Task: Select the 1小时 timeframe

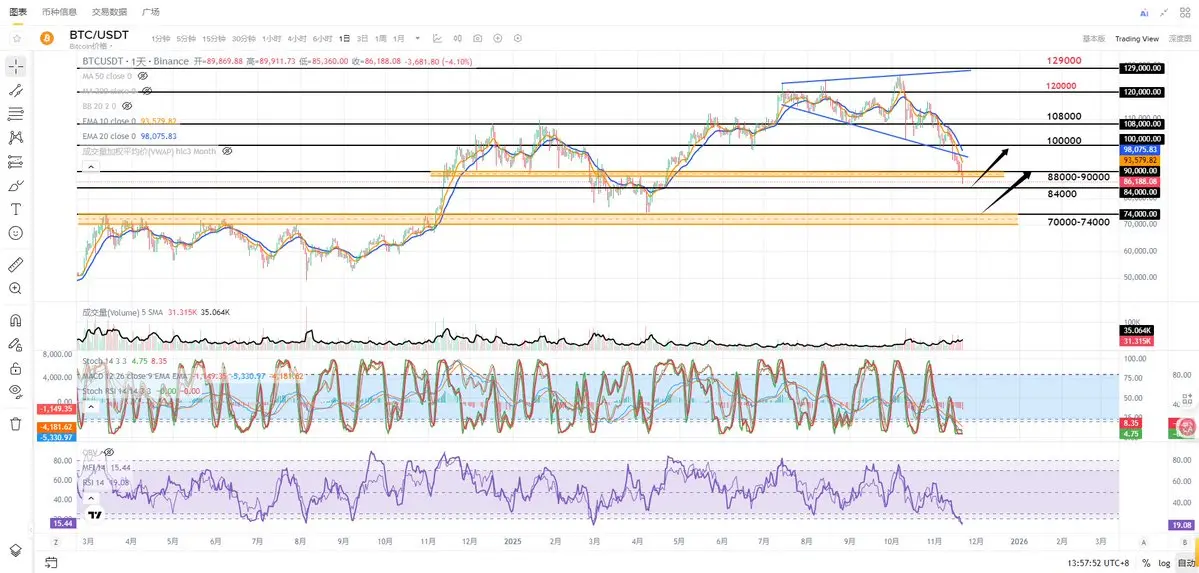Action: pos(271,38)
